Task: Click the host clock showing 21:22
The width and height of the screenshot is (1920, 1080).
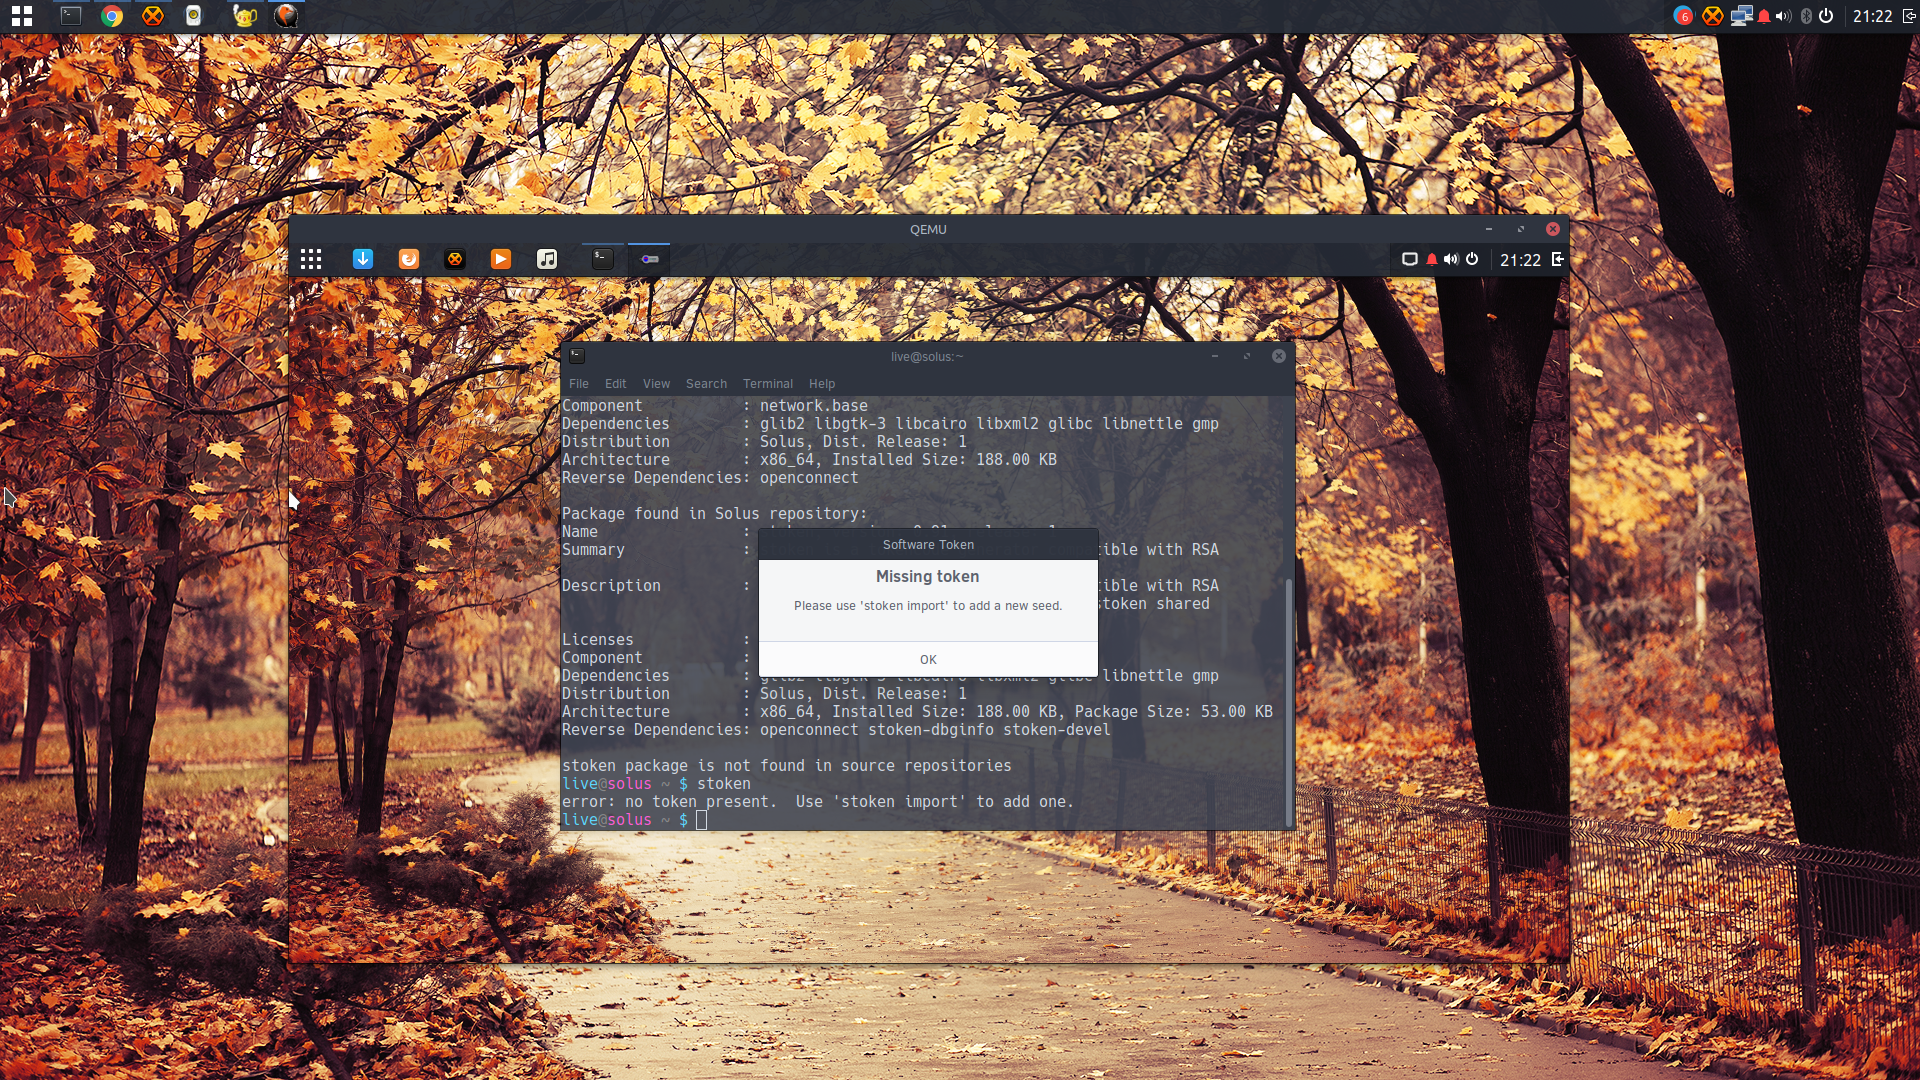Action: [x=1872, y=16]
